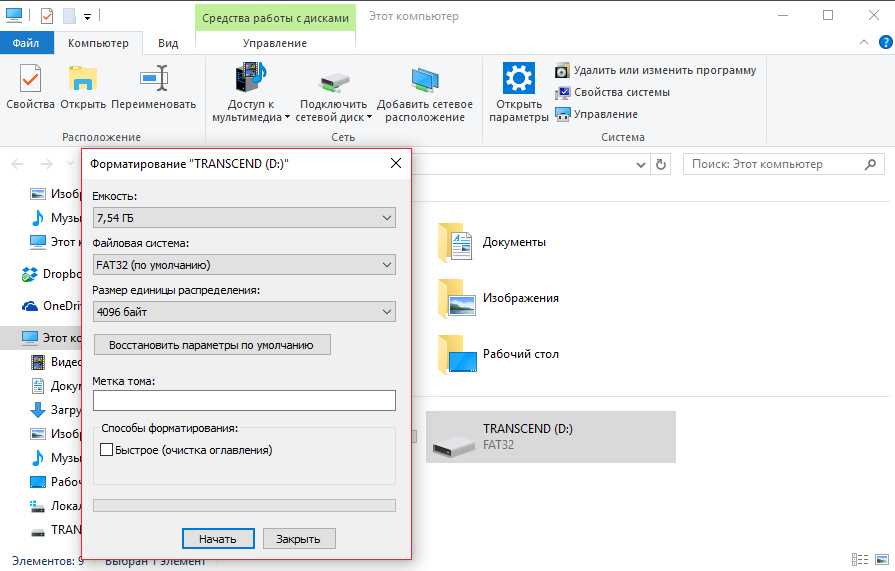
Task: Open File system FAT32 dropdown
Action: pyautogui.click(x=244, y=265)
